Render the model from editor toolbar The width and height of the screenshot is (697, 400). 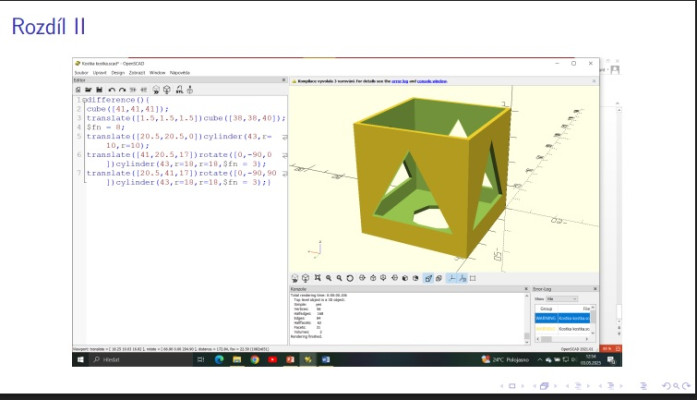tap(167, 90)
